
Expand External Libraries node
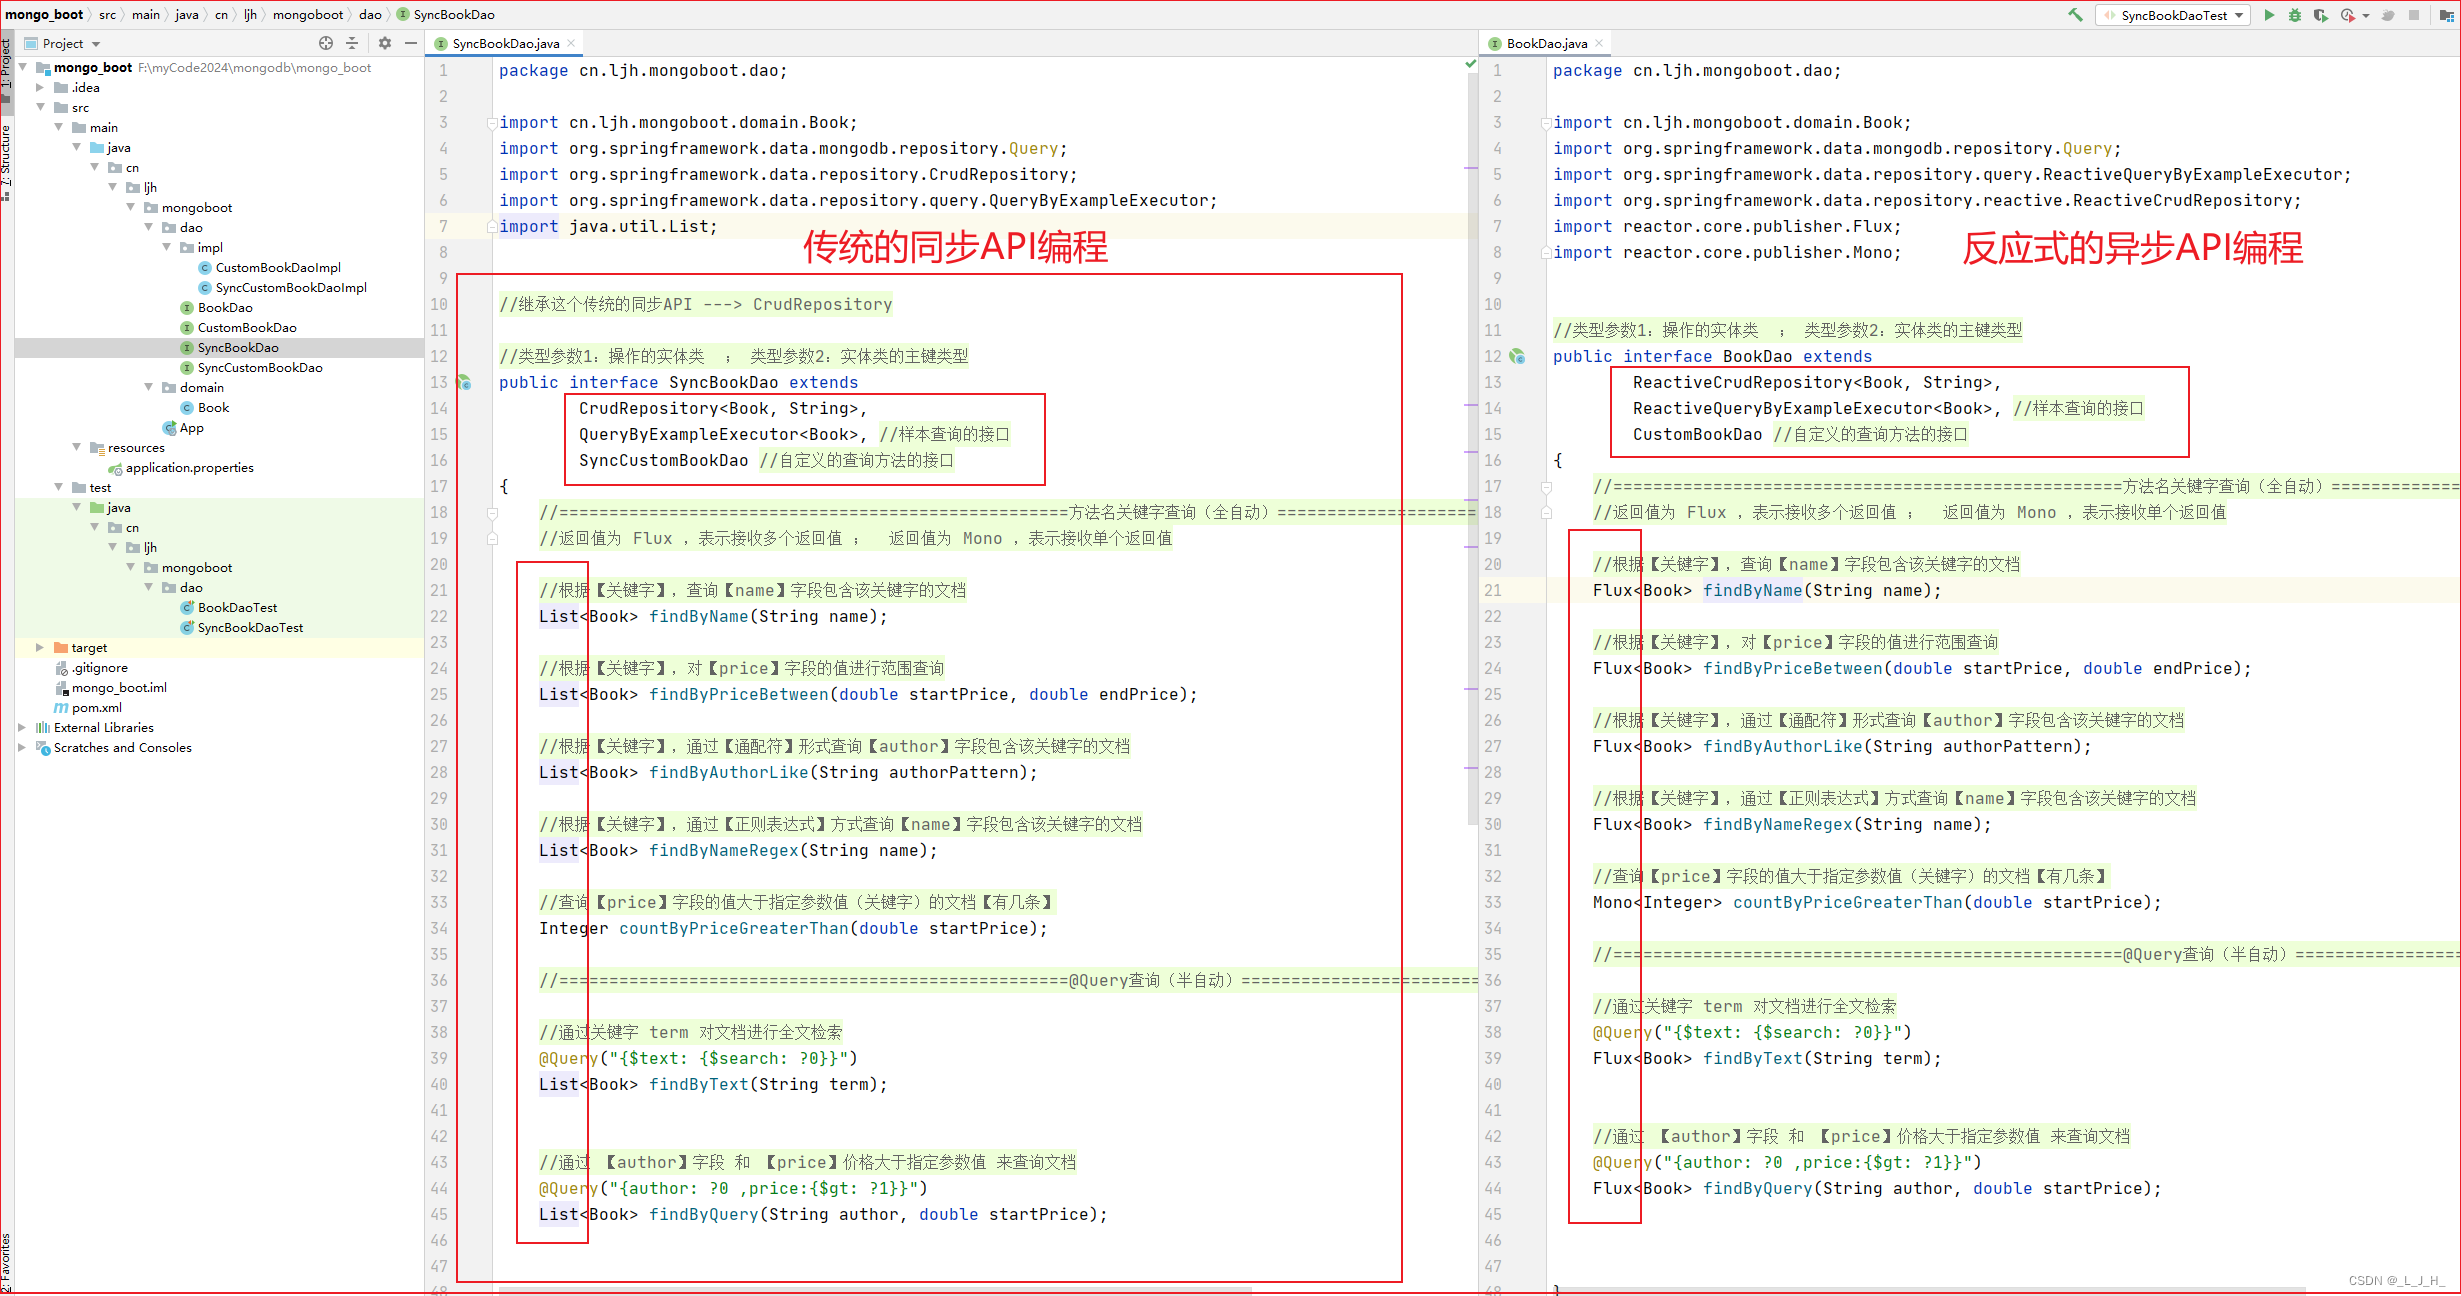click(x=23, y=727)
